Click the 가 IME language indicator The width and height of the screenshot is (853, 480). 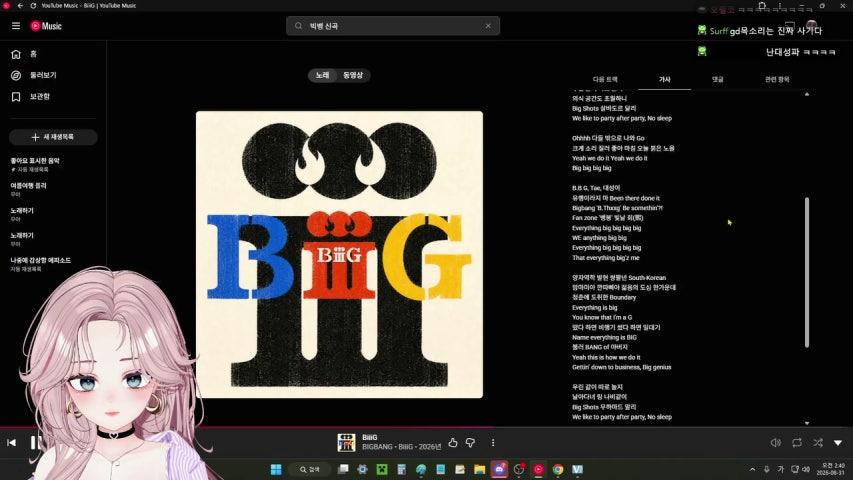[x=781, y=469]
